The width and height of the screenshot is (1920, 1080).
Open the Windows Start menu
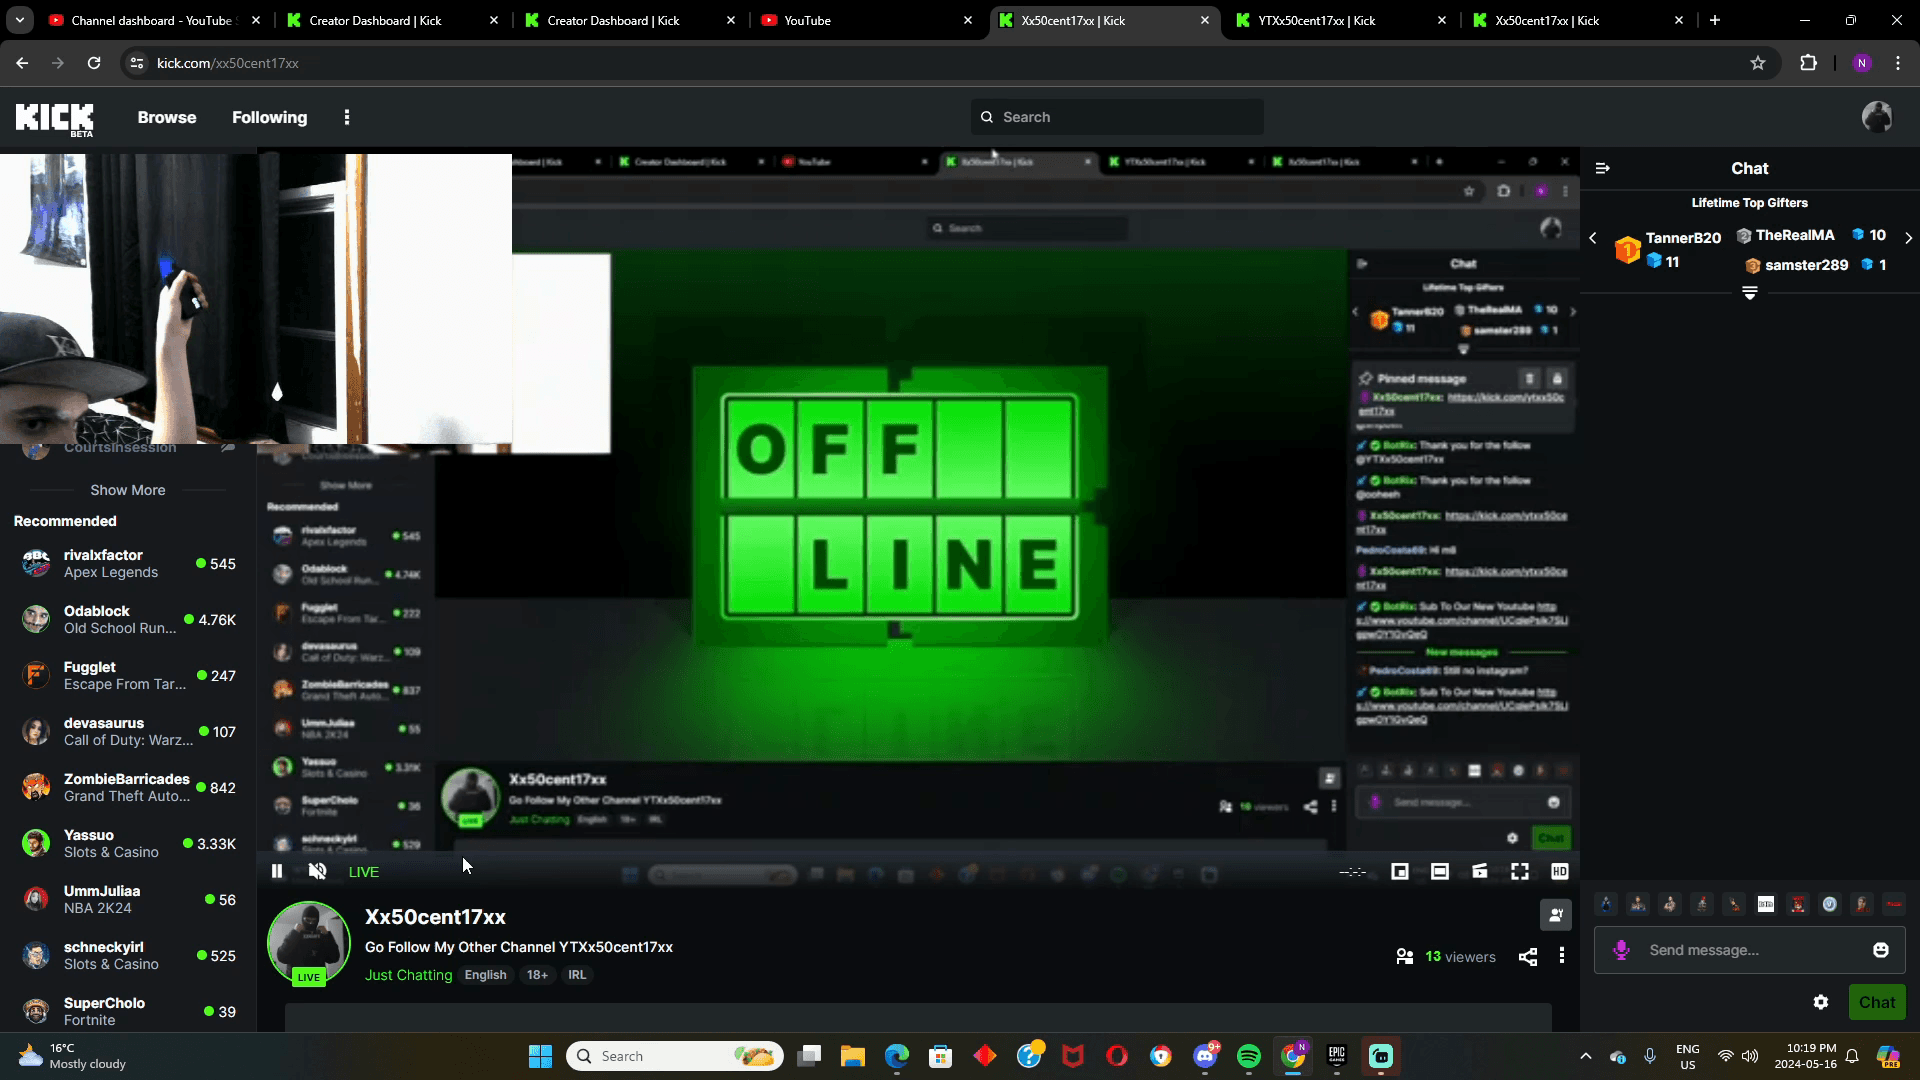540,1056
